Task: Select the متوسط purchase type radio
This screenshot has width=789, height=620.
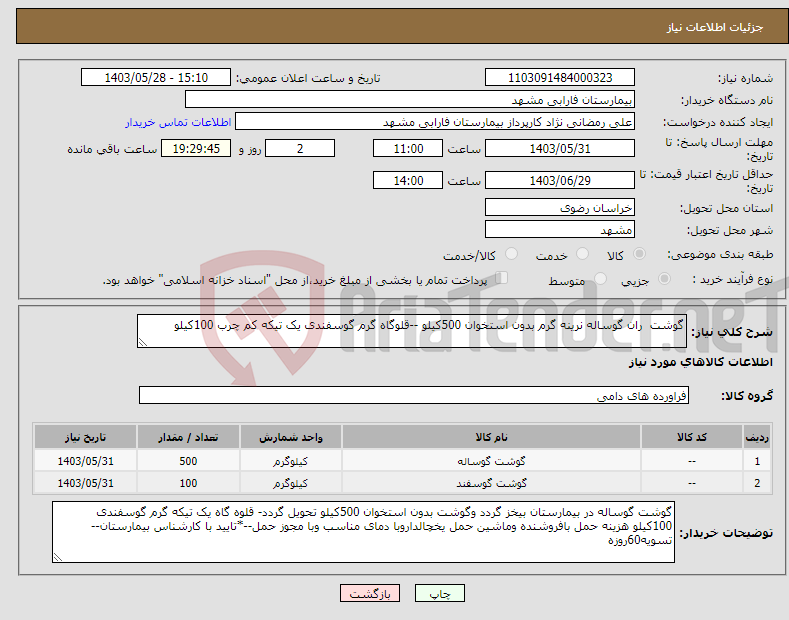Action: (600, 279)
